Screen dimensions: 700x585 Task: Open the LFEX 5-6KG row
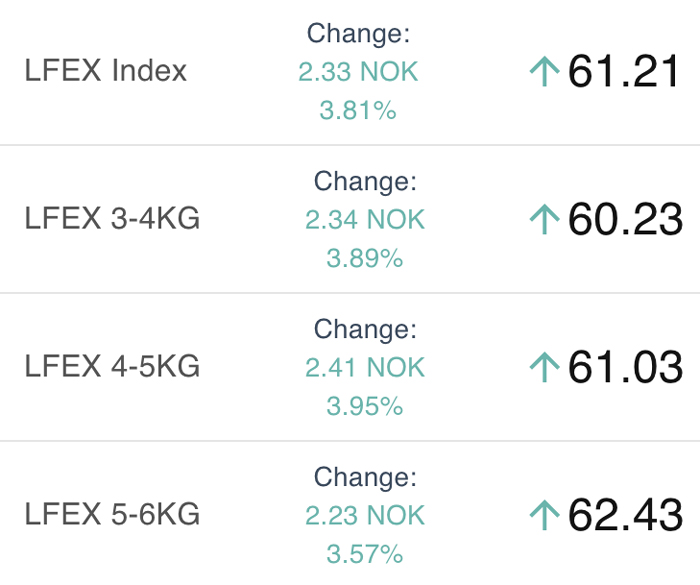[x=350, y=514]
